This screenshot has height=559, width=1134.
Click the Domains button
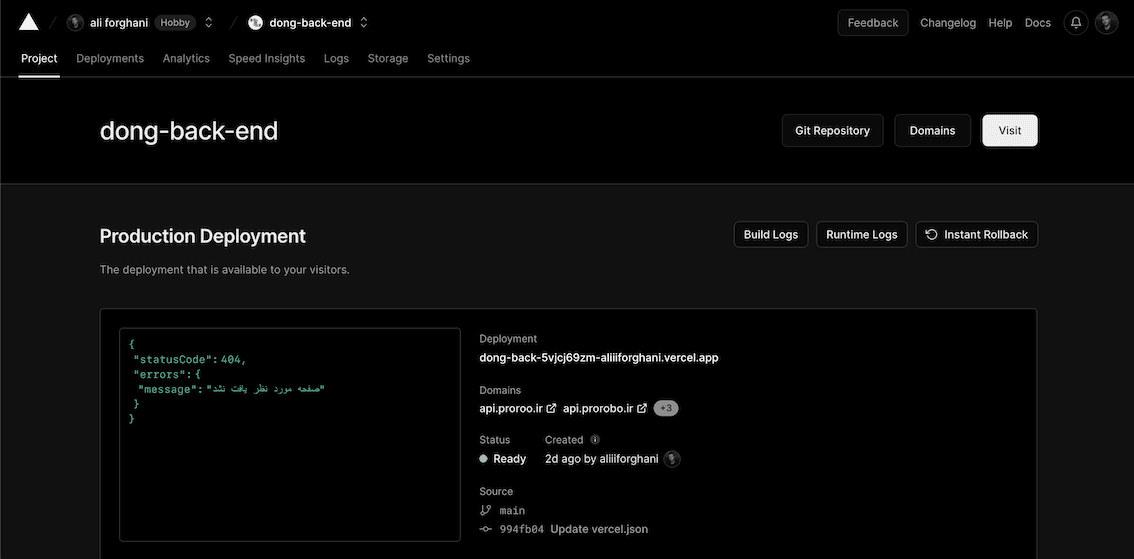click(932, 131)
